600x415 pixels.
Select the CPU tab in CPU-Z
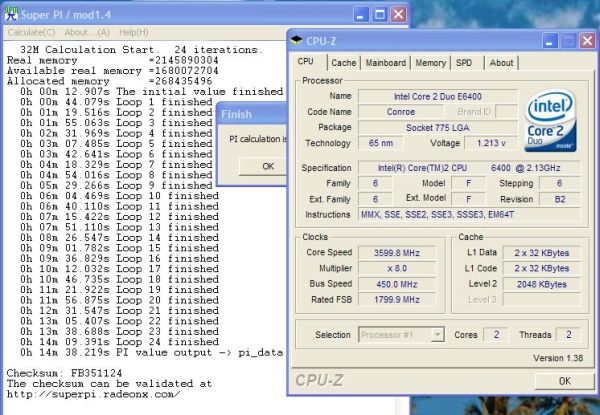305,62
